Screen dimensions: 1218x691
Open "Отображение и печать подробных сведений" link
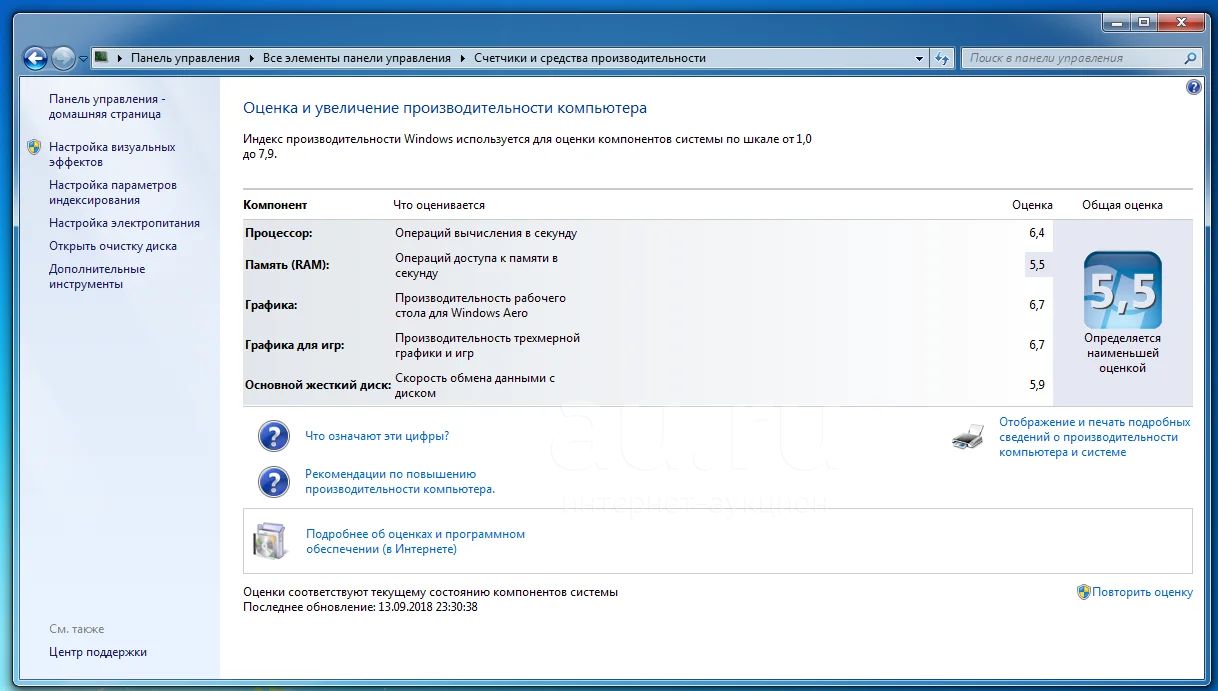pos(1095,437)
